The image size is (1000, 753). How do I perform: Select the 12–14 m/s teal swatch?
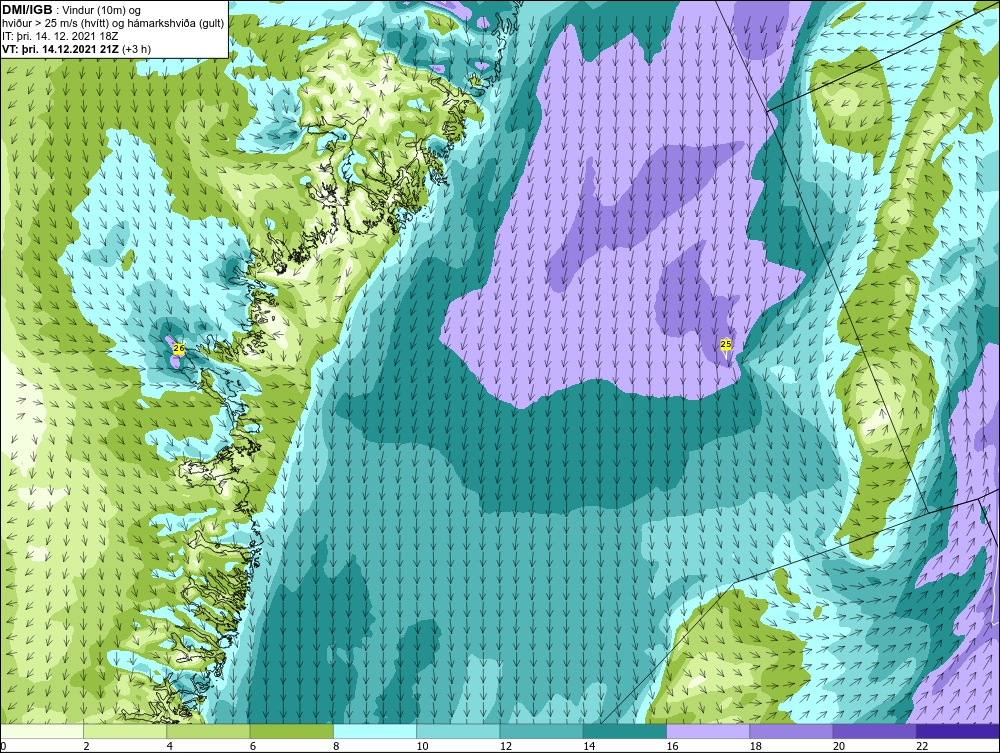pos(541,731)
